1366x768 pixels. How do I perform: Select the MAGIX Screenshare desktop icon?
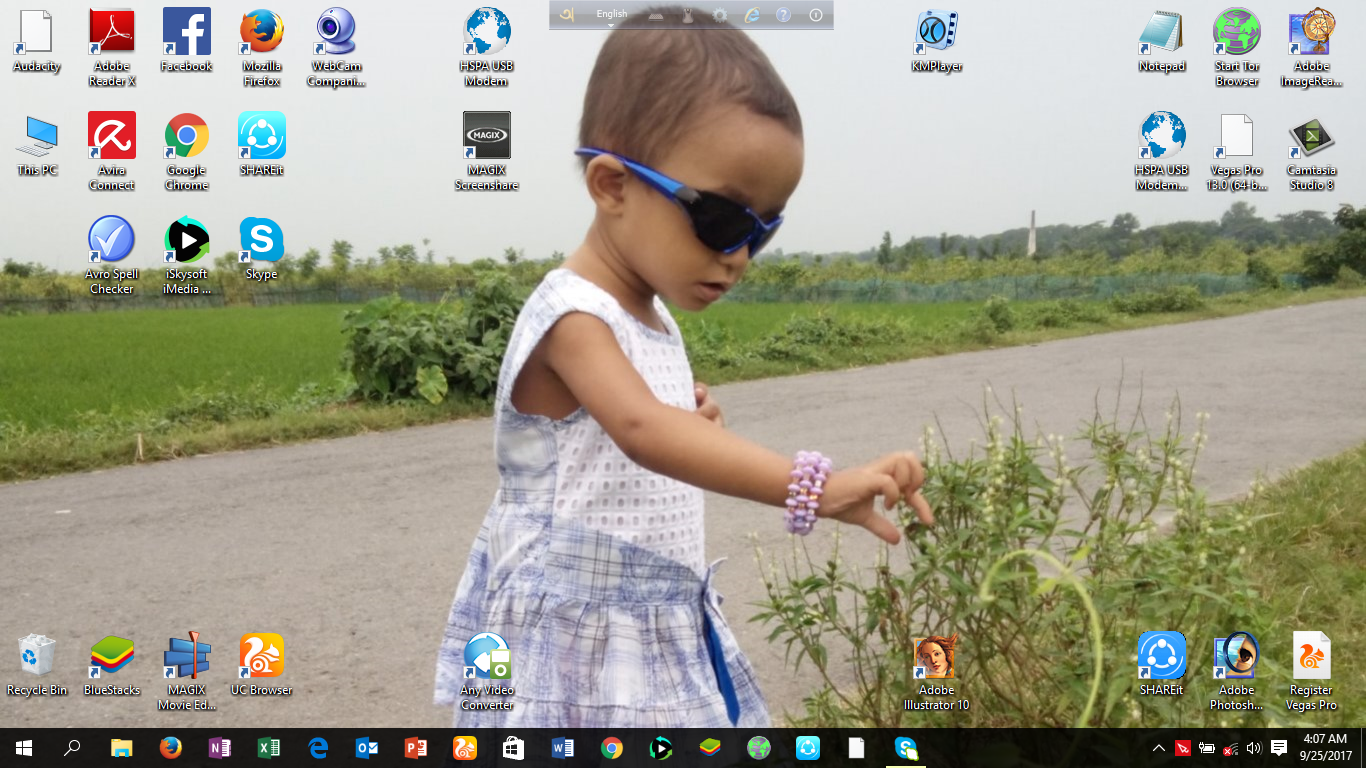click(x=487, y=152)
